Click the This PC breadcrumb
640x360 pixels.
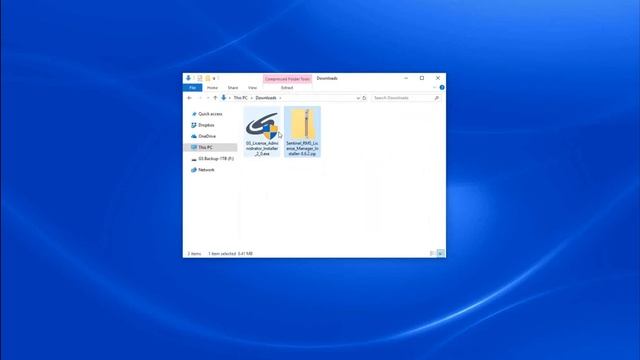click(x=240, y=98)
